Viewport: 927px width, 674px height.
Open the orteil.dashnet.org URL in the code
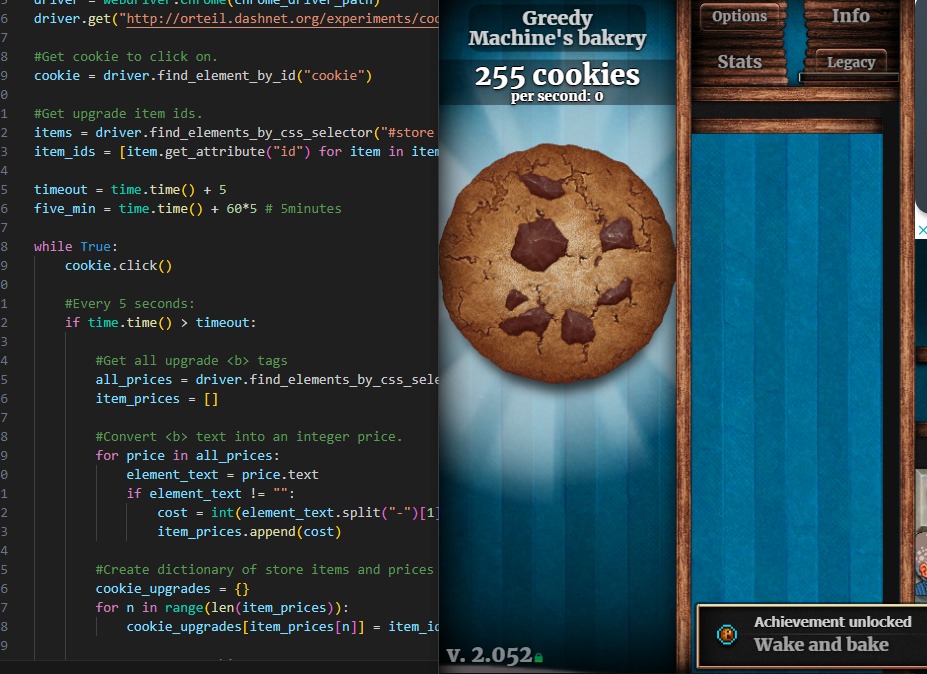283,19
